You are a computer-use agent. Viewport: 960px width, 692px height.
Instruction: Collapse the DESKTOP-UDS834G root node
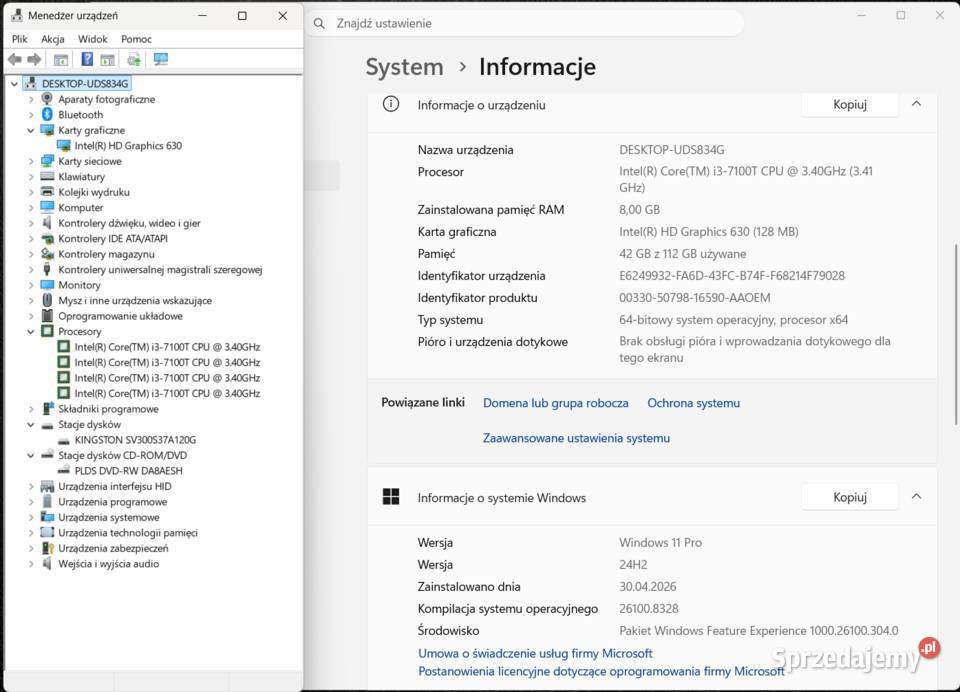14,84
